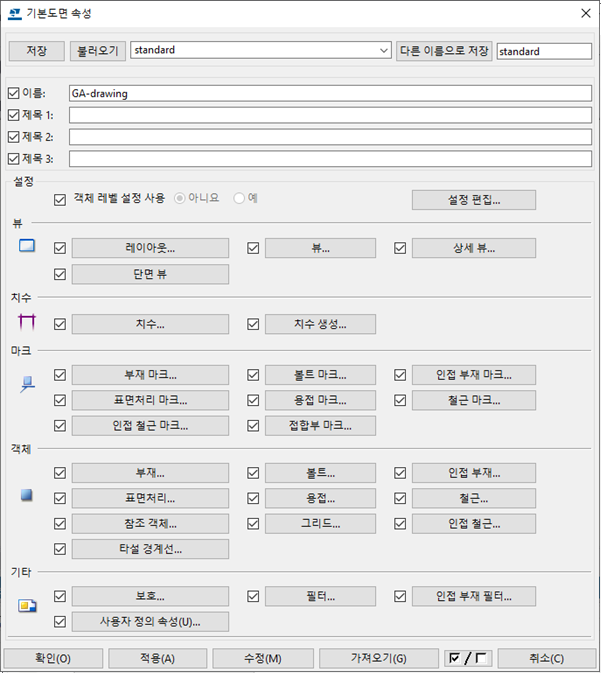Open the 치수 생성 dimensioning settings
The width and height of the screenshot is (601, 673).
point(320,324)
